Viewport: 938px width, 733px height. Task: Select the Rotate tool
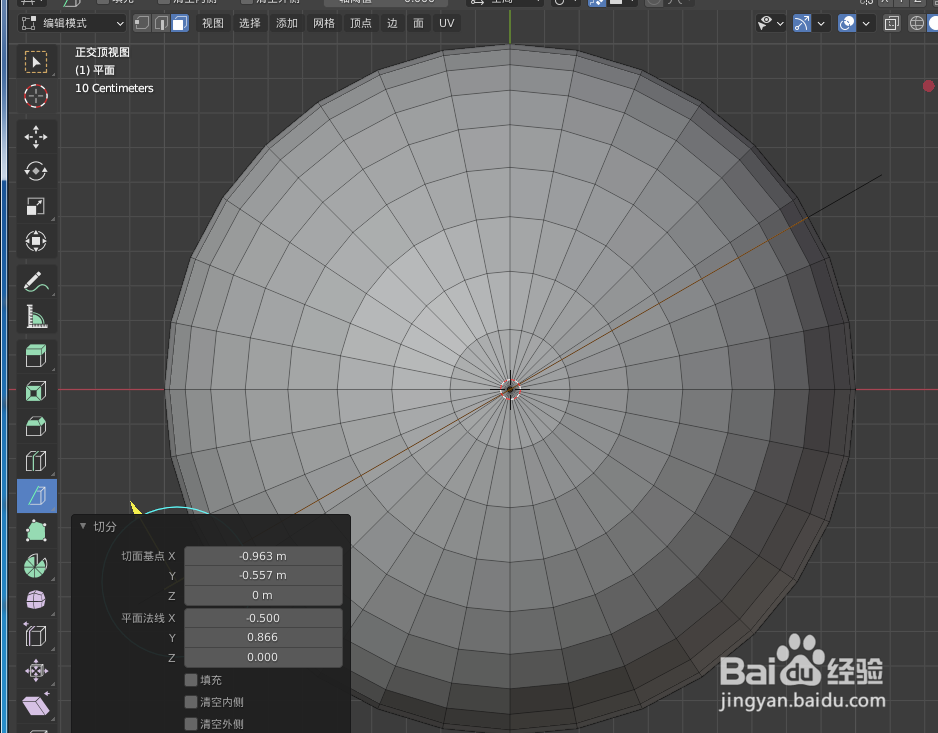pyautogui.click(x=36, y=171)
